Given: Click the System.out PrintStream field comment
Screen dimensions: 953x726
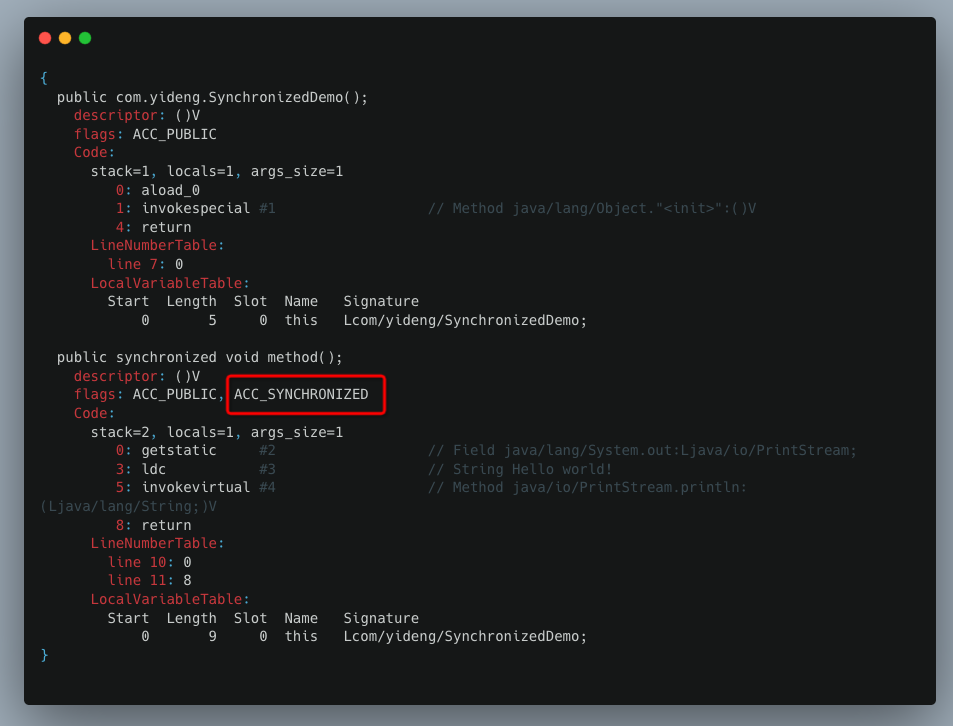Looking at the screenshot, I should point(642,450).
